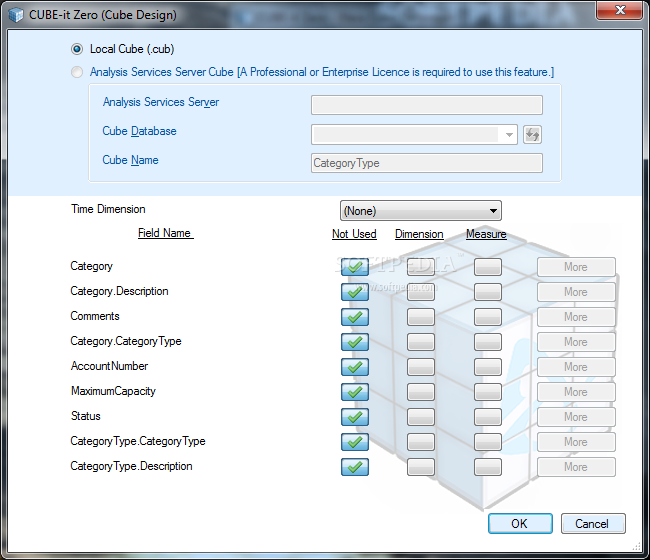Click the Measure column header
Screen dimensions: 650x560
pos(486,234)
